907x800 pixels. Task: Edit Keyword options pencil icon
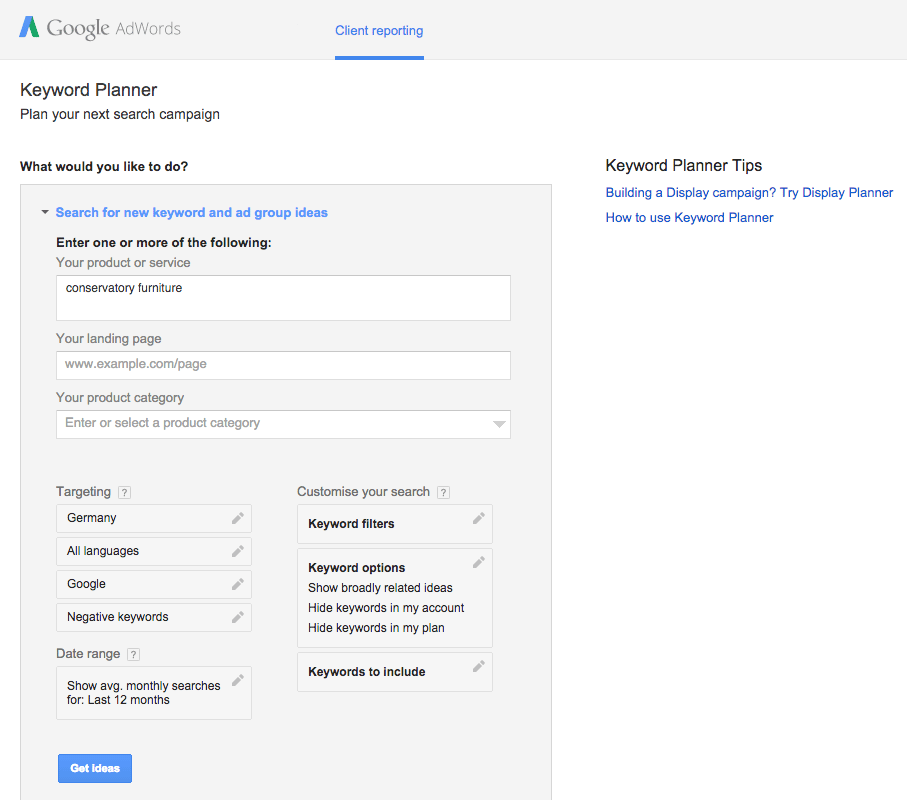pyautogui.click(x=478, y=562)
